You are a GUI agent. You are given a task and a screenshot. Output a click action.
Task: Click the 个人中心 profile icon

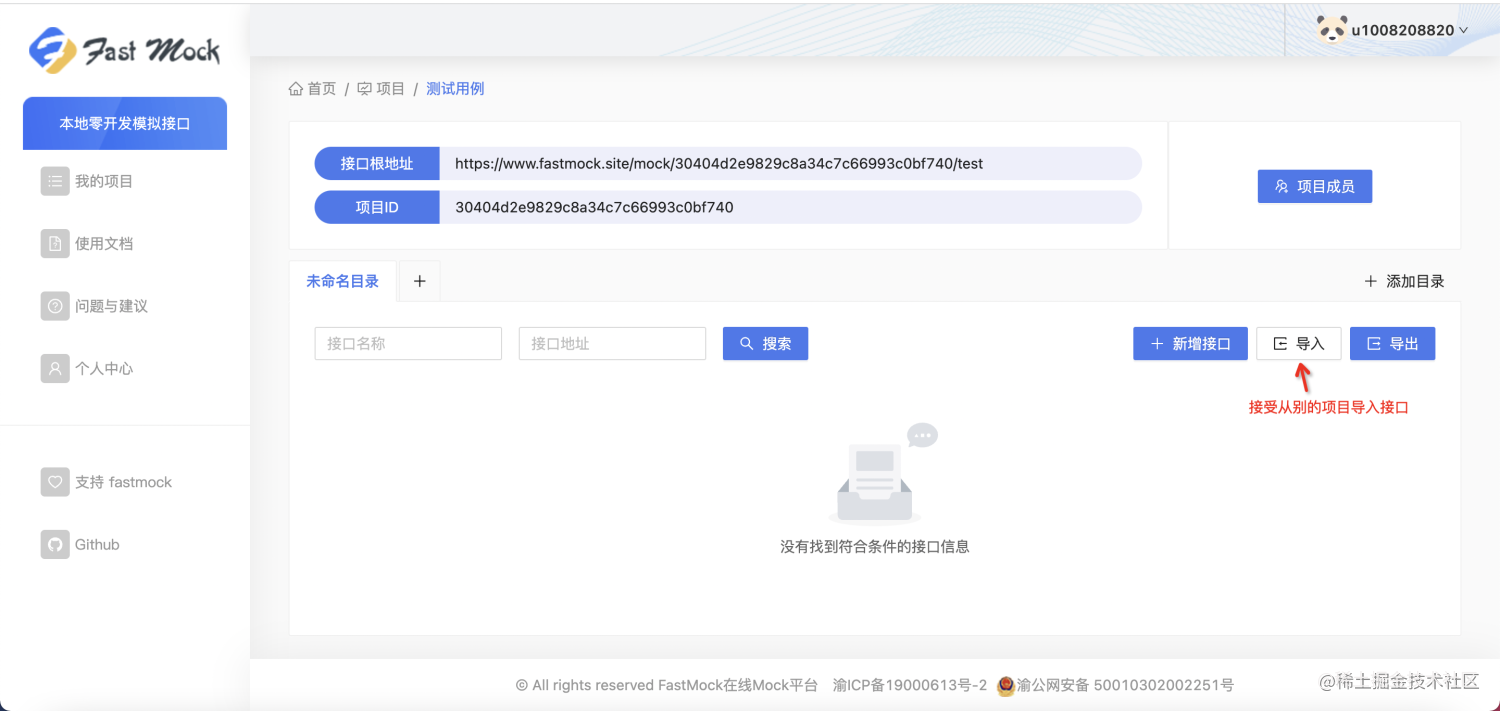(55, 368)
